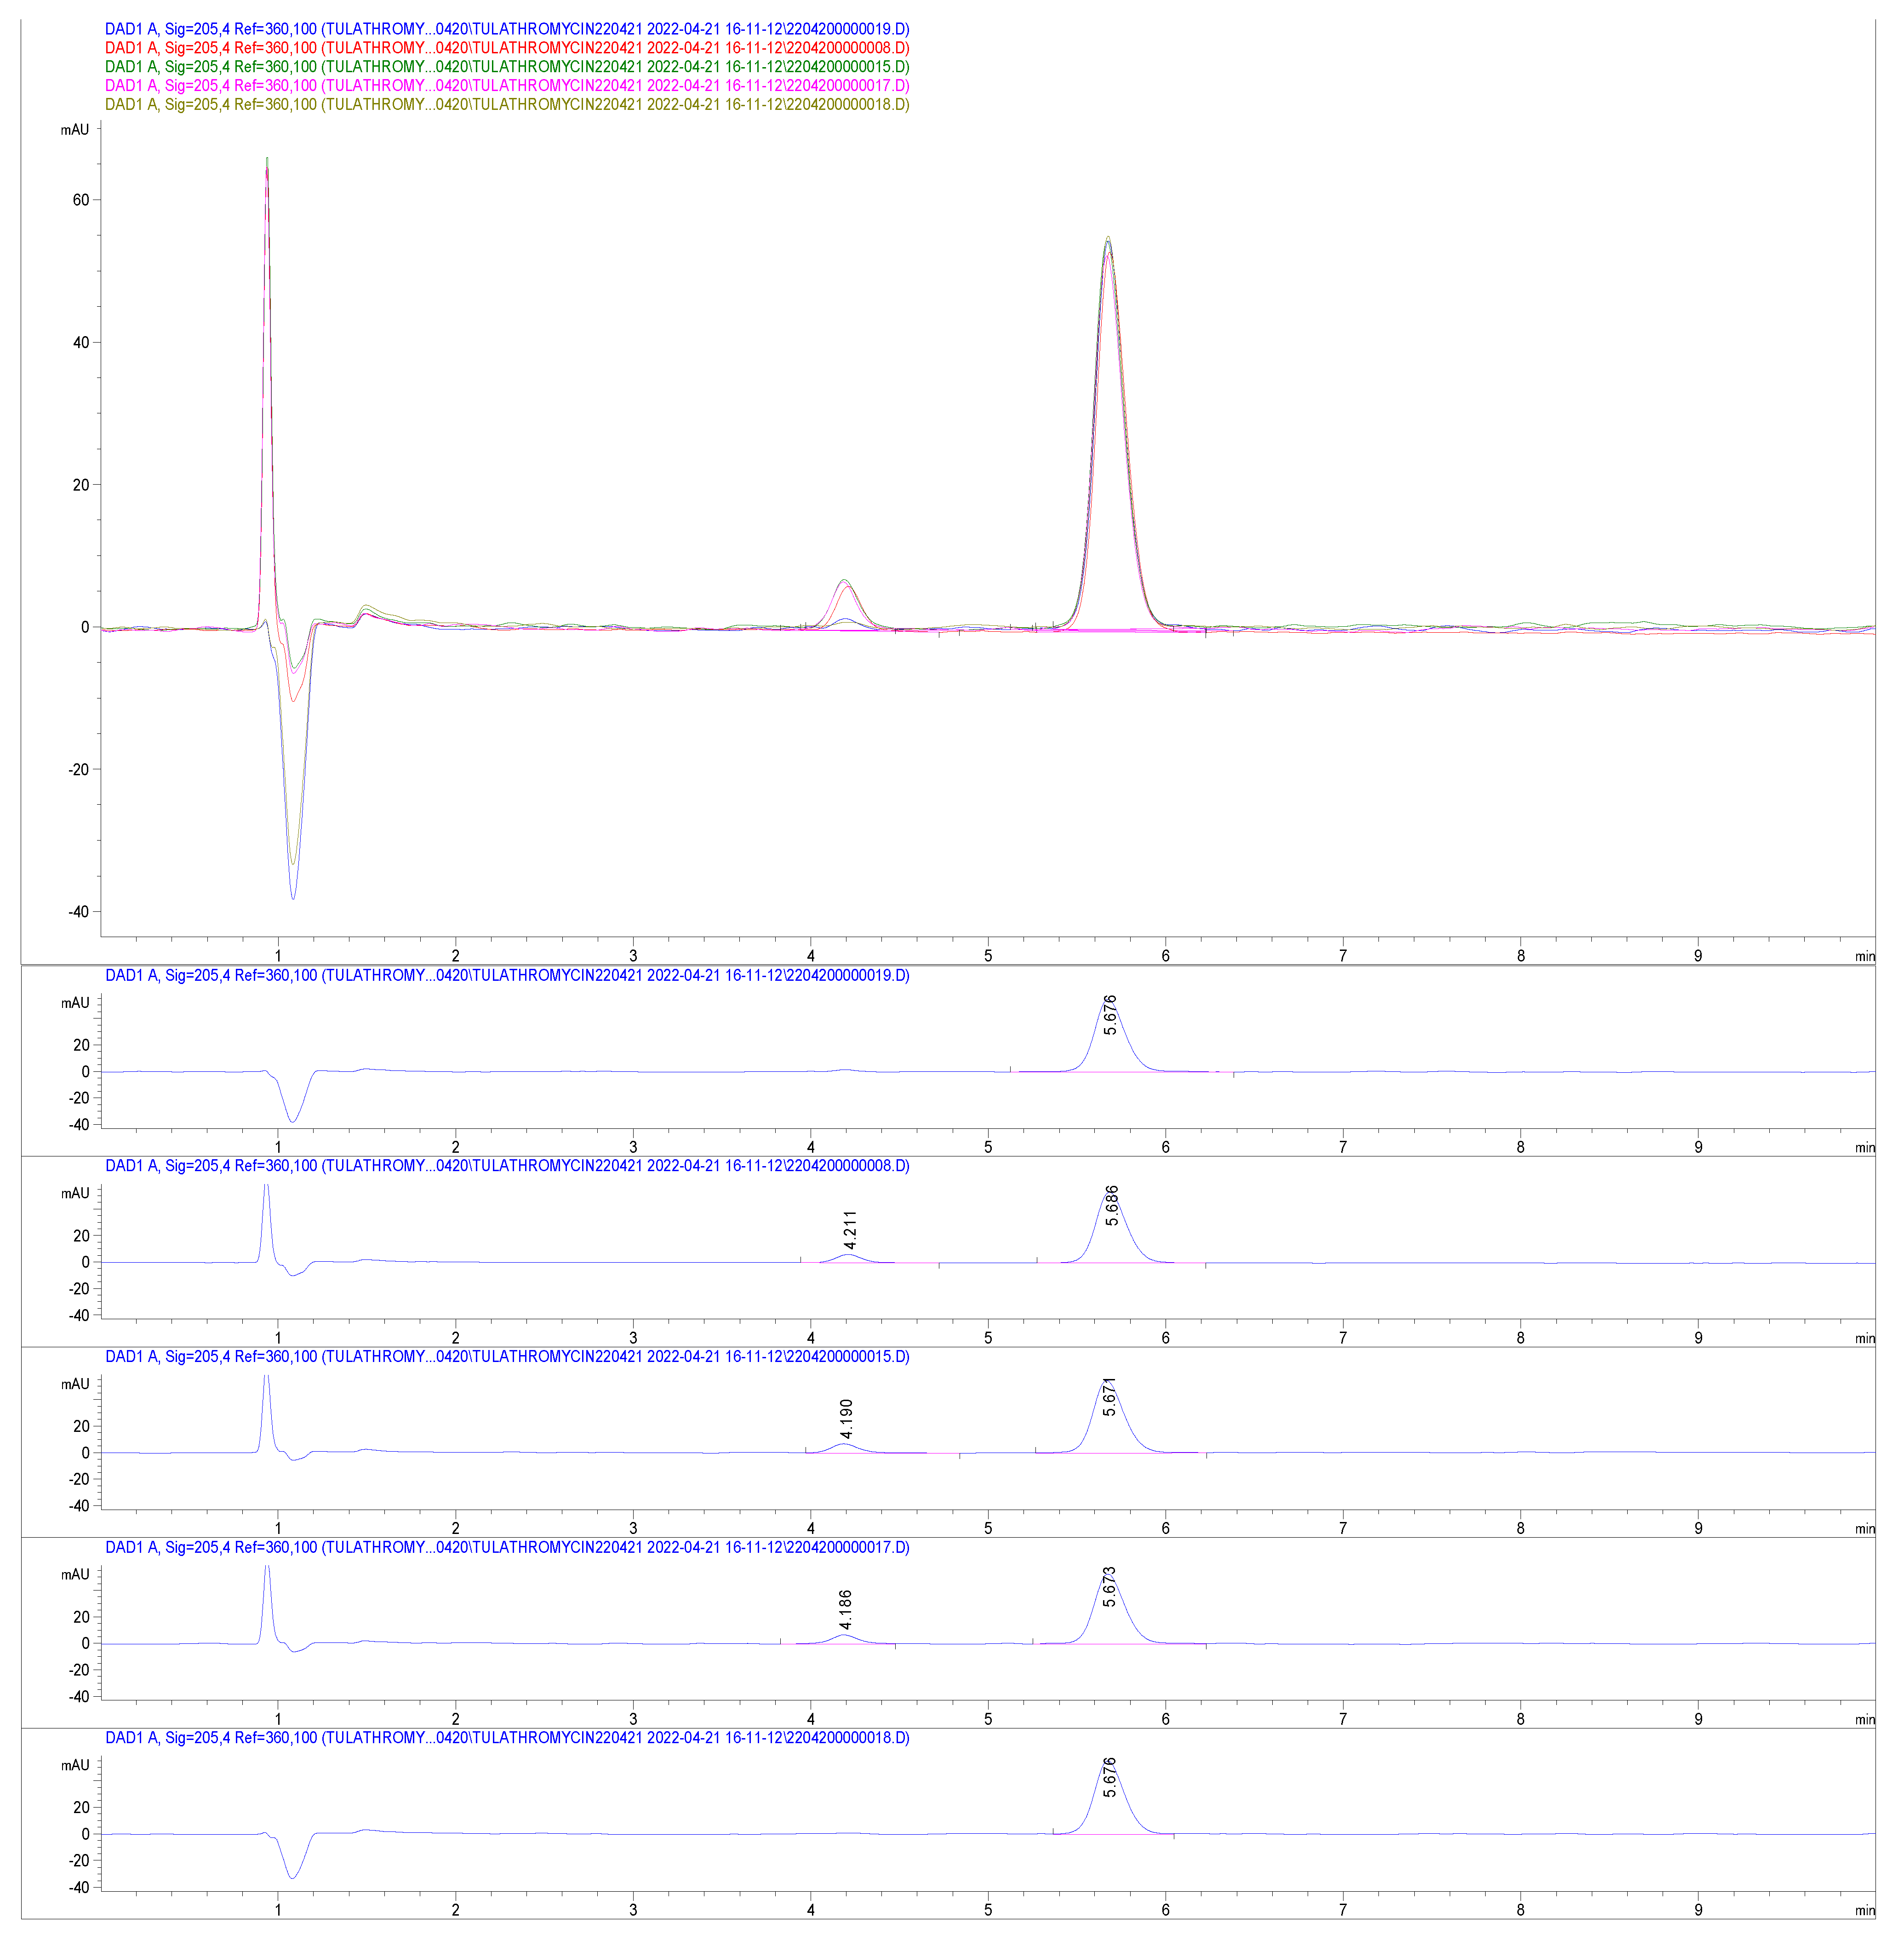
Task: Click the magenta legend entry ending 017.D
Action: [507, 86]
